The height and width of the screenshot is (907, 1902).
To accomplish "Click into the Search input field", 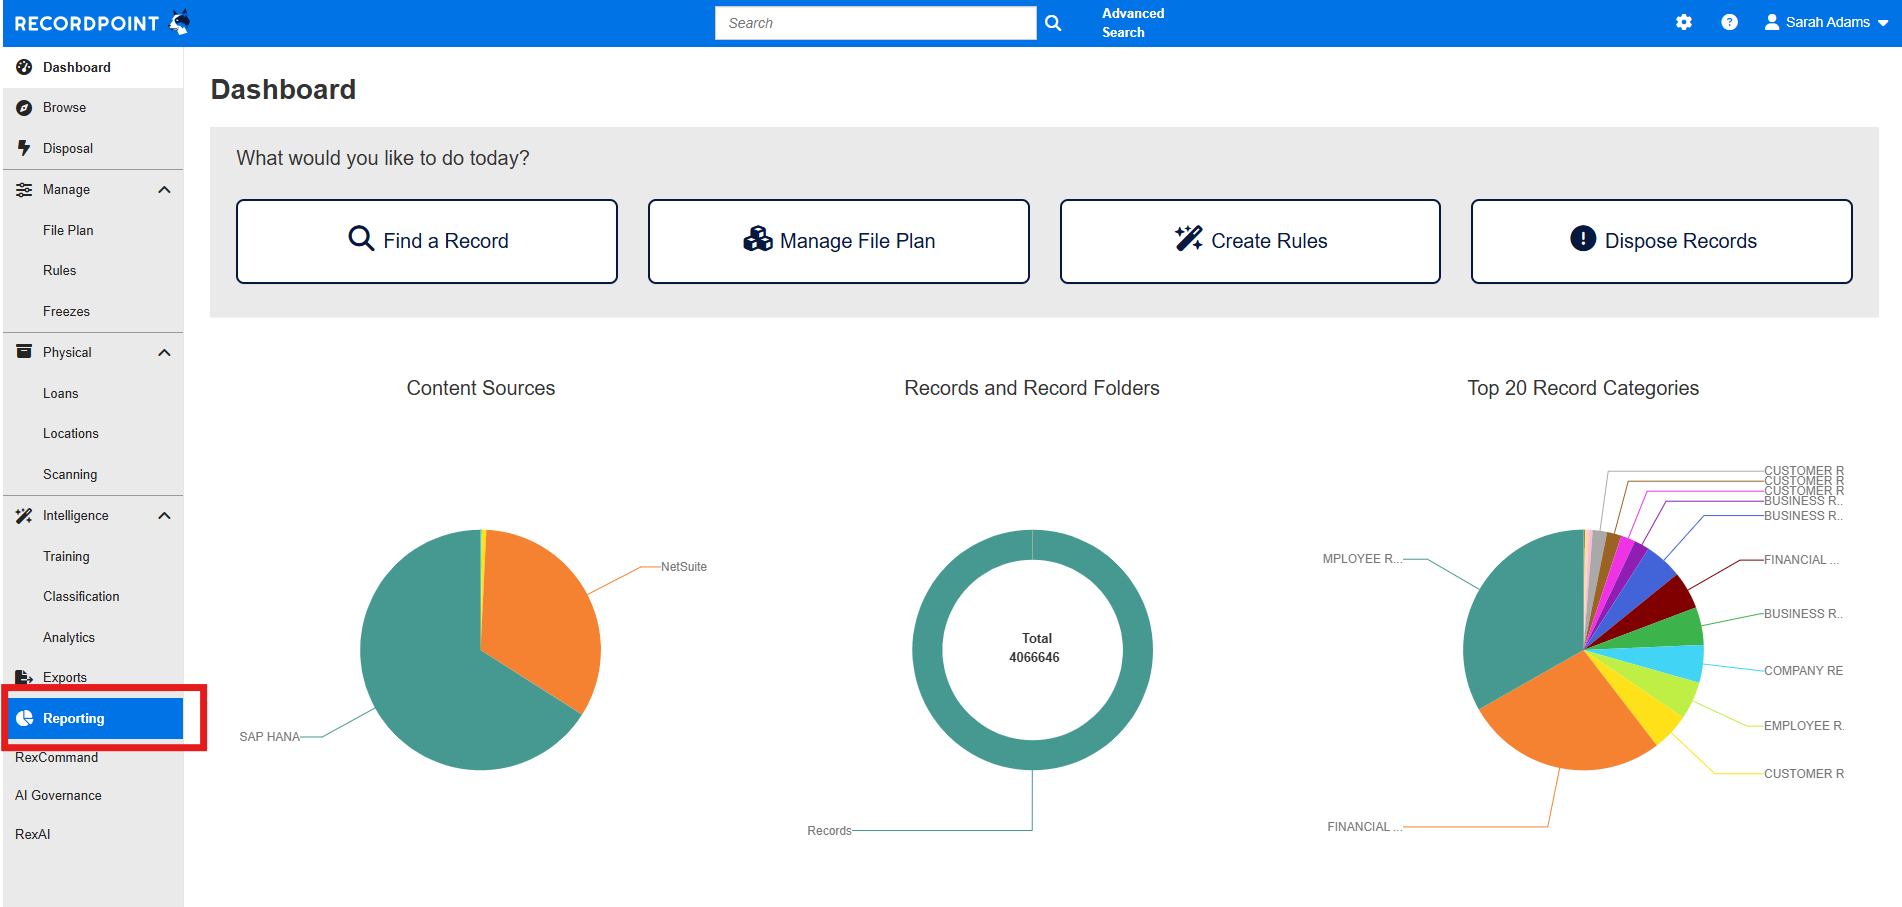I will [x=875, y=23].
